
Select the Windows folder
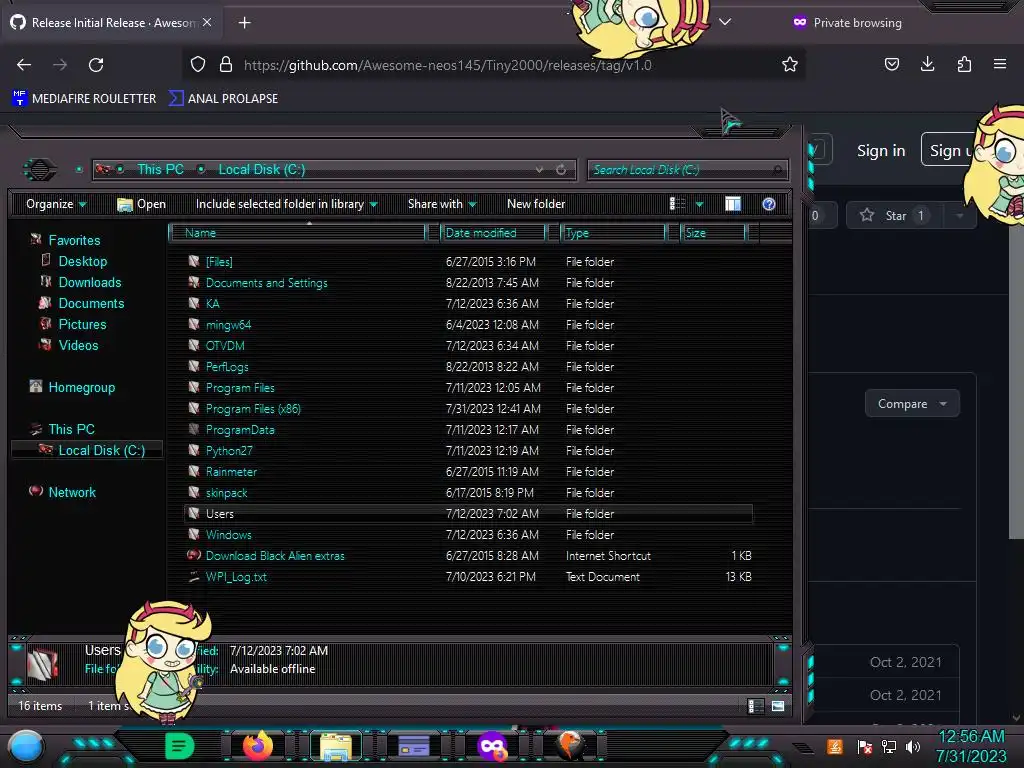(x=229, y=535)
